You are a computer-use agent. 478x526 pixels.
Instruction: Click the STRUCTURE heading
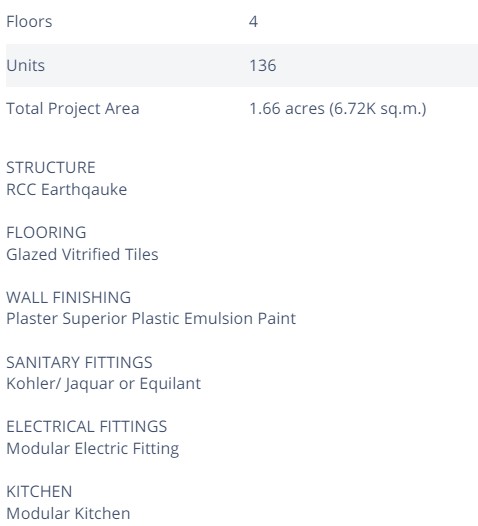[x=51, y=167]
